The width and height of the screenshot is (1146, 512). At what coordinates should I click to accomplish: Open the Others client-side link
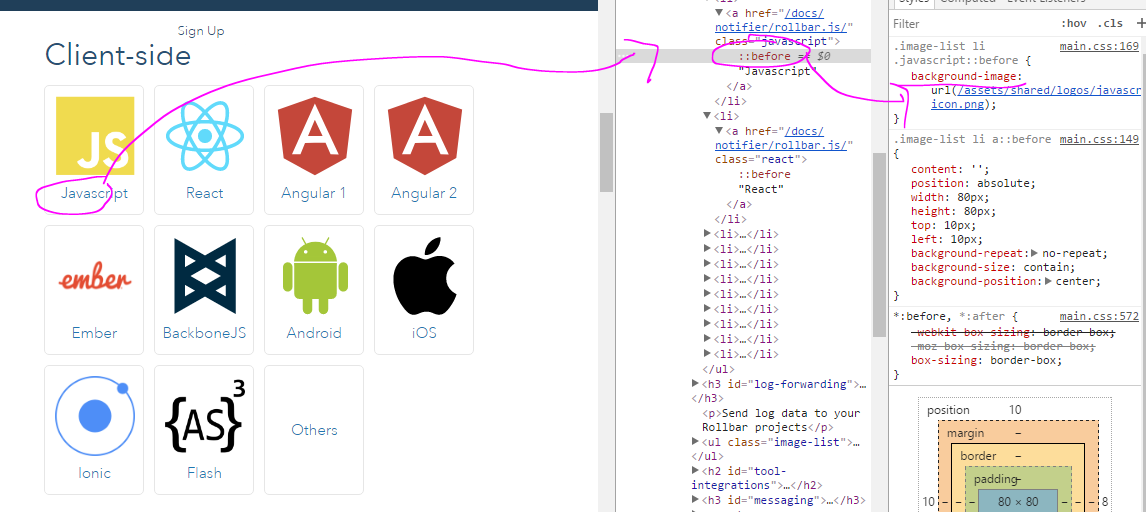click(314, 430)
